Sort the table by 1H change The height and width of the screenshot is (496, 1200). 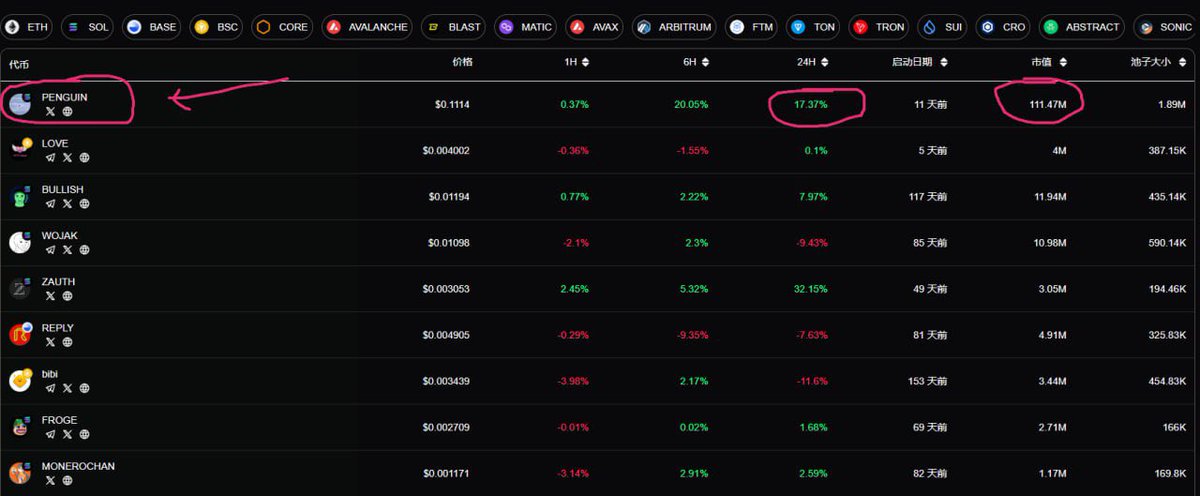click(586, 62)
